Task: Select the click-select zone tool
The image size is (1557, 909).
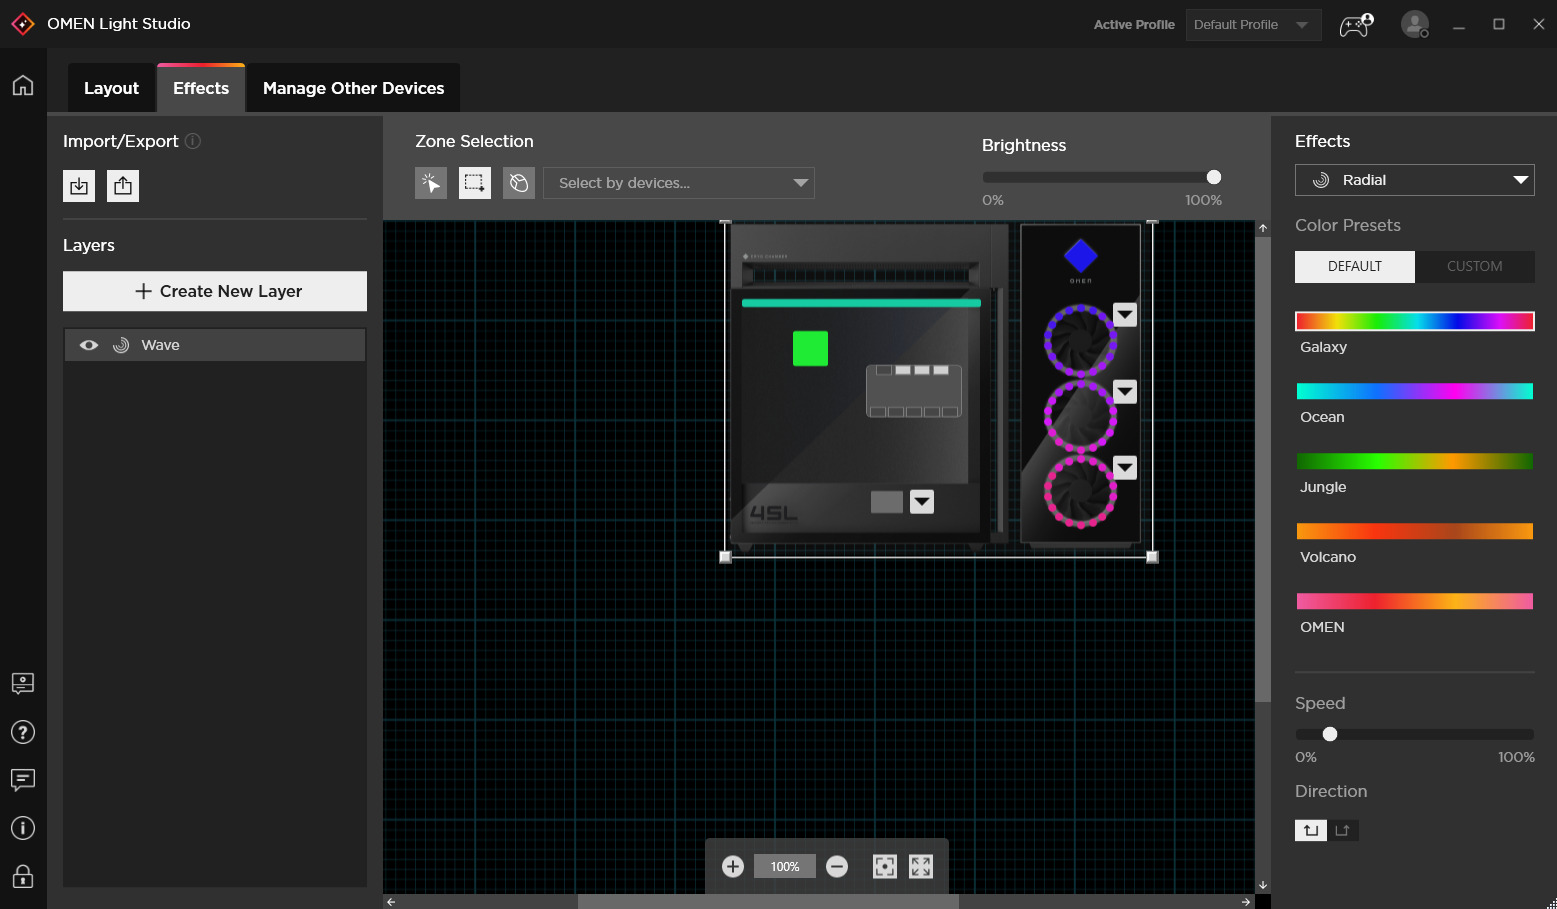Action: point(431,183)
